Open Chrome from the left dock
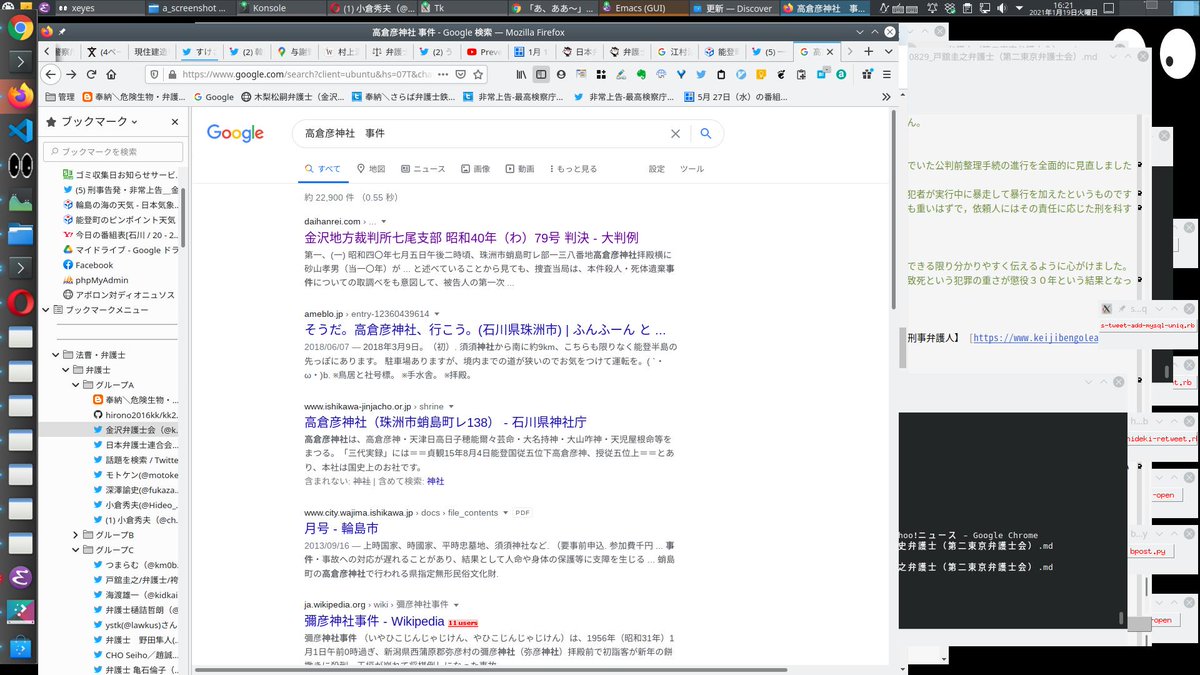1200x675 pixels. (21, 28)
